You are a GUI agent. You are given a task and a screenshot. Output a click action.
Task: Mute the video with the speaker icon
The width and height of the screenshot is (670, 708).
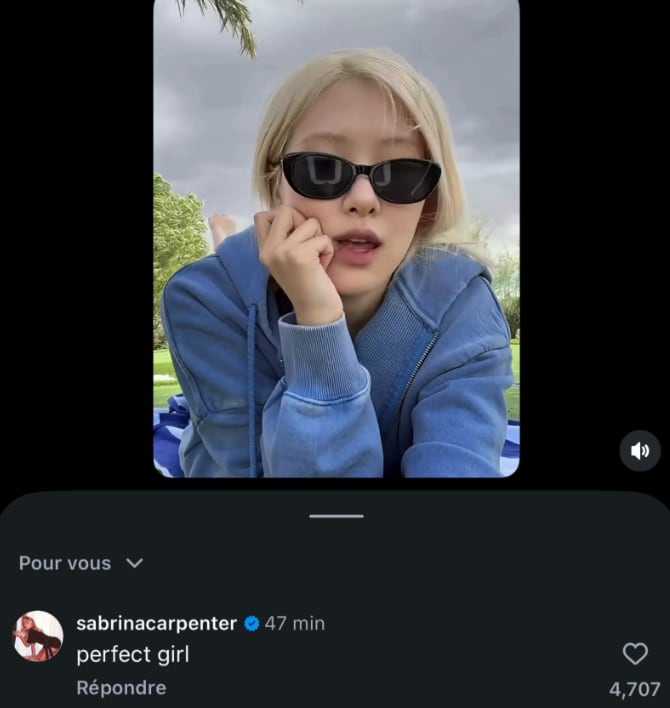click(640, 451)
